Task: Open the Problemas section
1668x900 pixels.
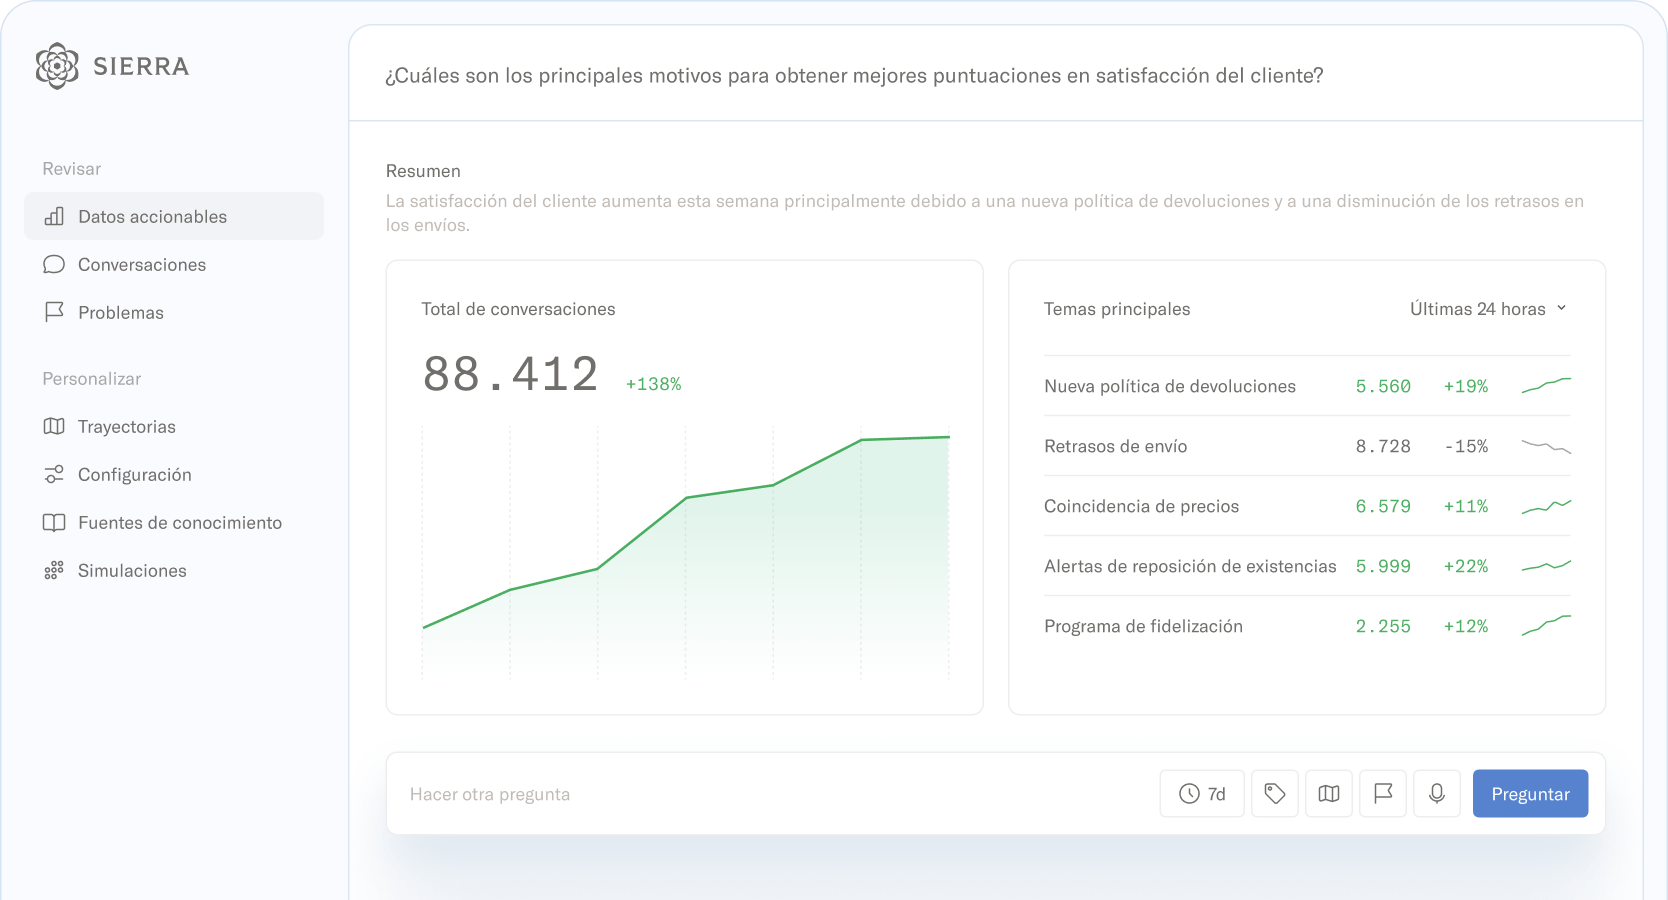Action: (174, 312)
